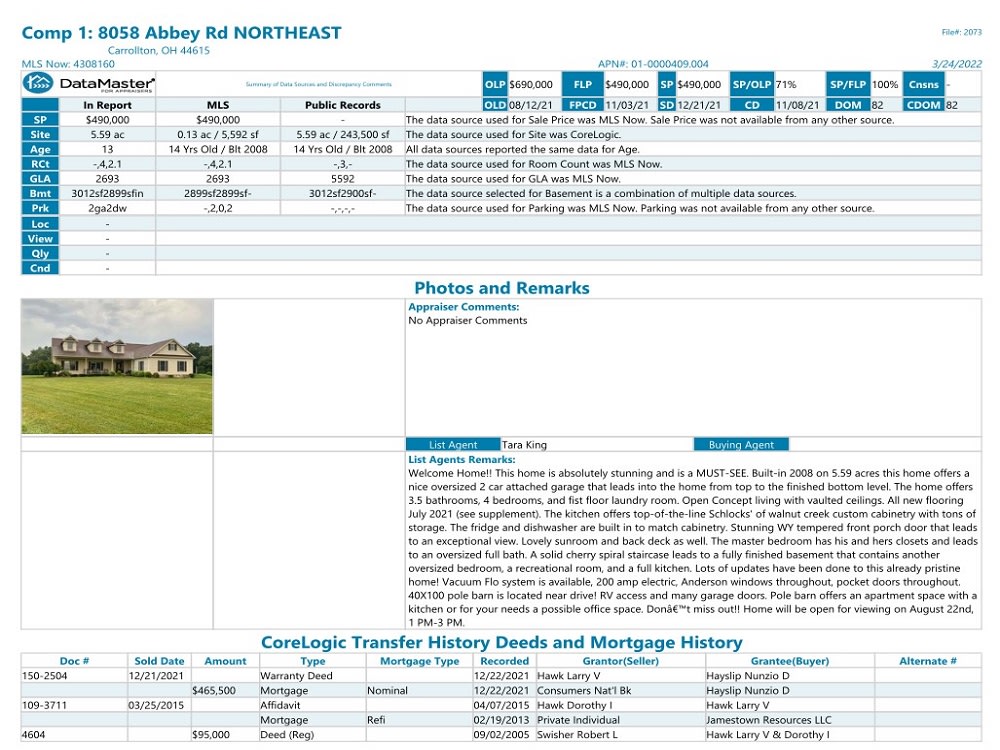
Task: Click OLD date '08/12/21'
Action: click(x=530, y=105)
